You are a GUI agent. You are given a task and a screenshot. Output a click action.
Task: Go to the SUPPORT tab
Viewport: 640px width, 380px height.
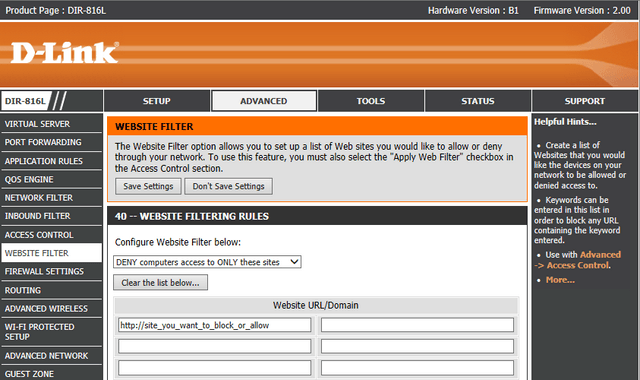pyautogui.click(x=585, y=101)
